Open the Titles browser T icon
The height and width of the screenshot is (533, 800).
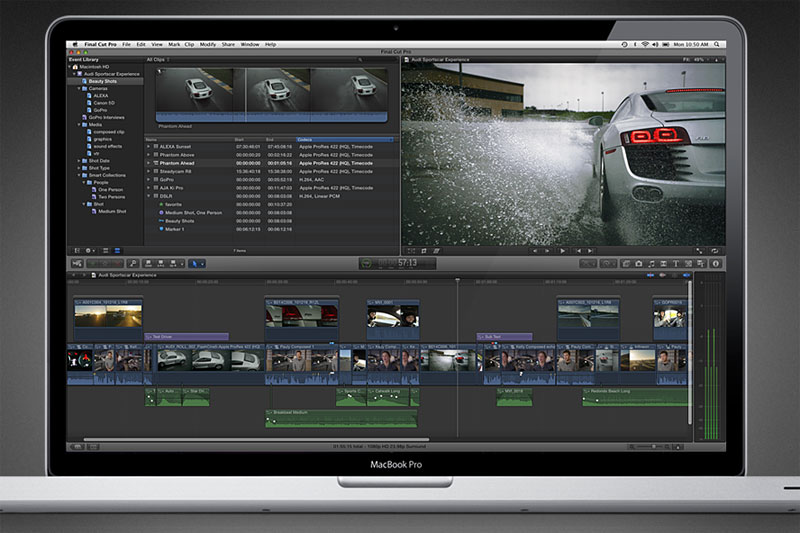[676, 264]
